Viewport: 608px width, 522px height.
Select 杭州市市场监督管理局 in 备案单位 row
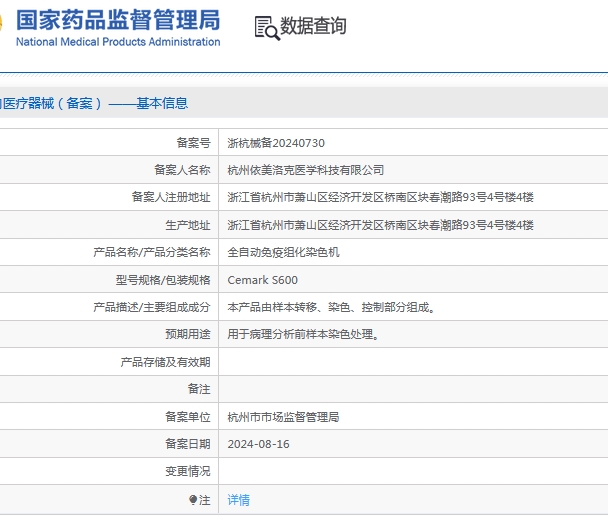pos(283,417)
